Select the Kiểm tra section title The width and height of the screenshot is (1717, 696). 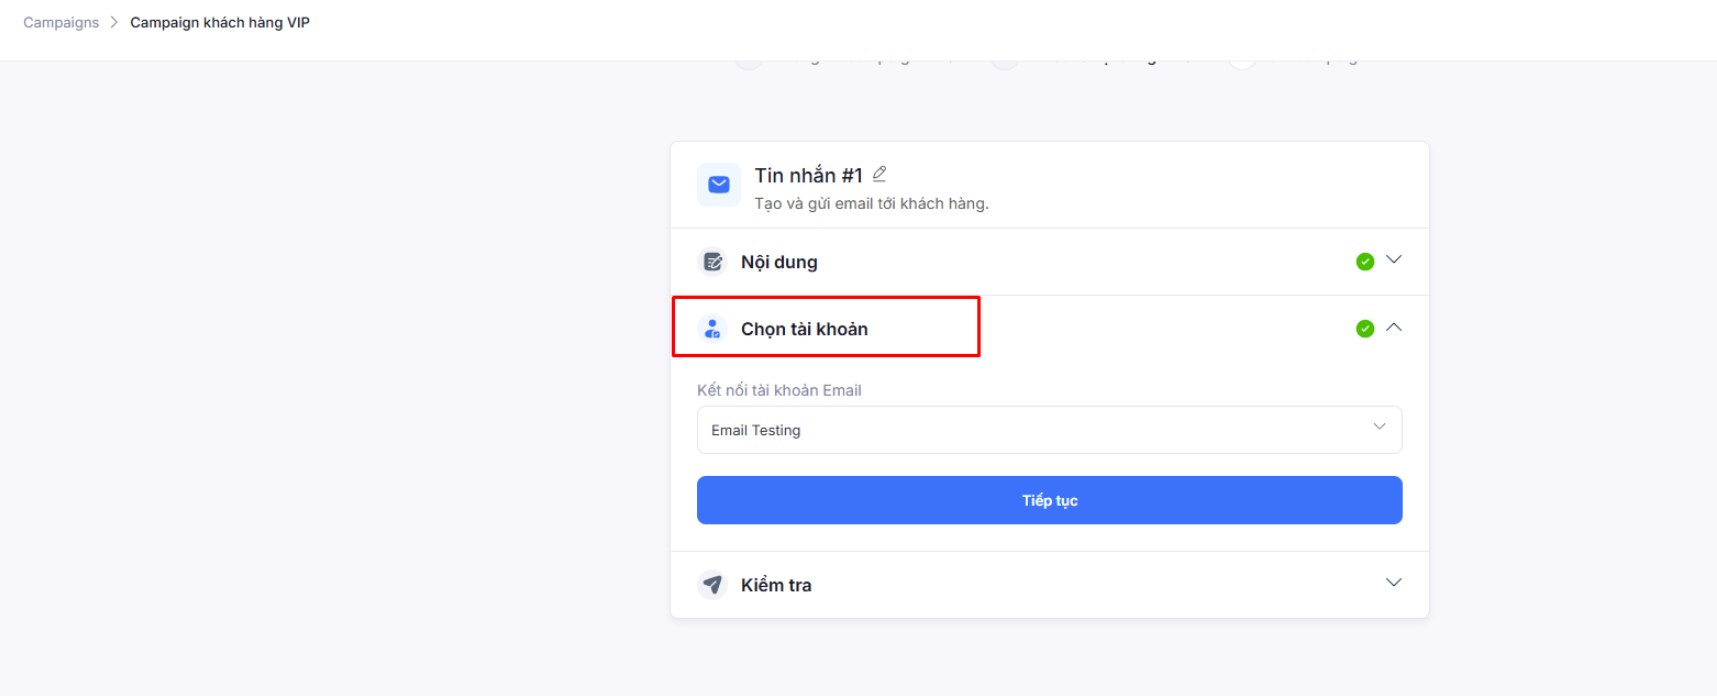pyautogui.click(x=776, y=585)
